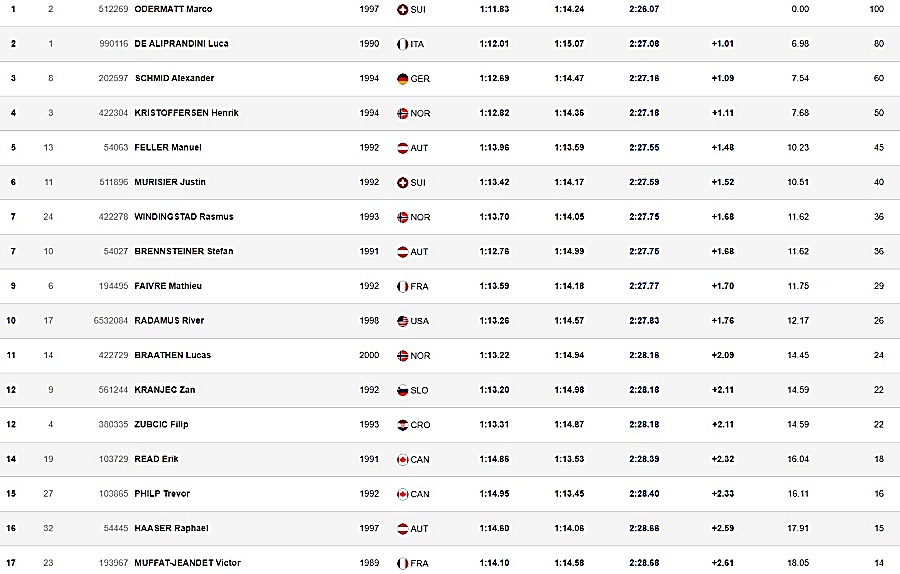The image size is (900, 574).
Task: Click the Swiss flag icon beside ODERMATT Marco
Action: pyautogui.click(x=402, y=10)
